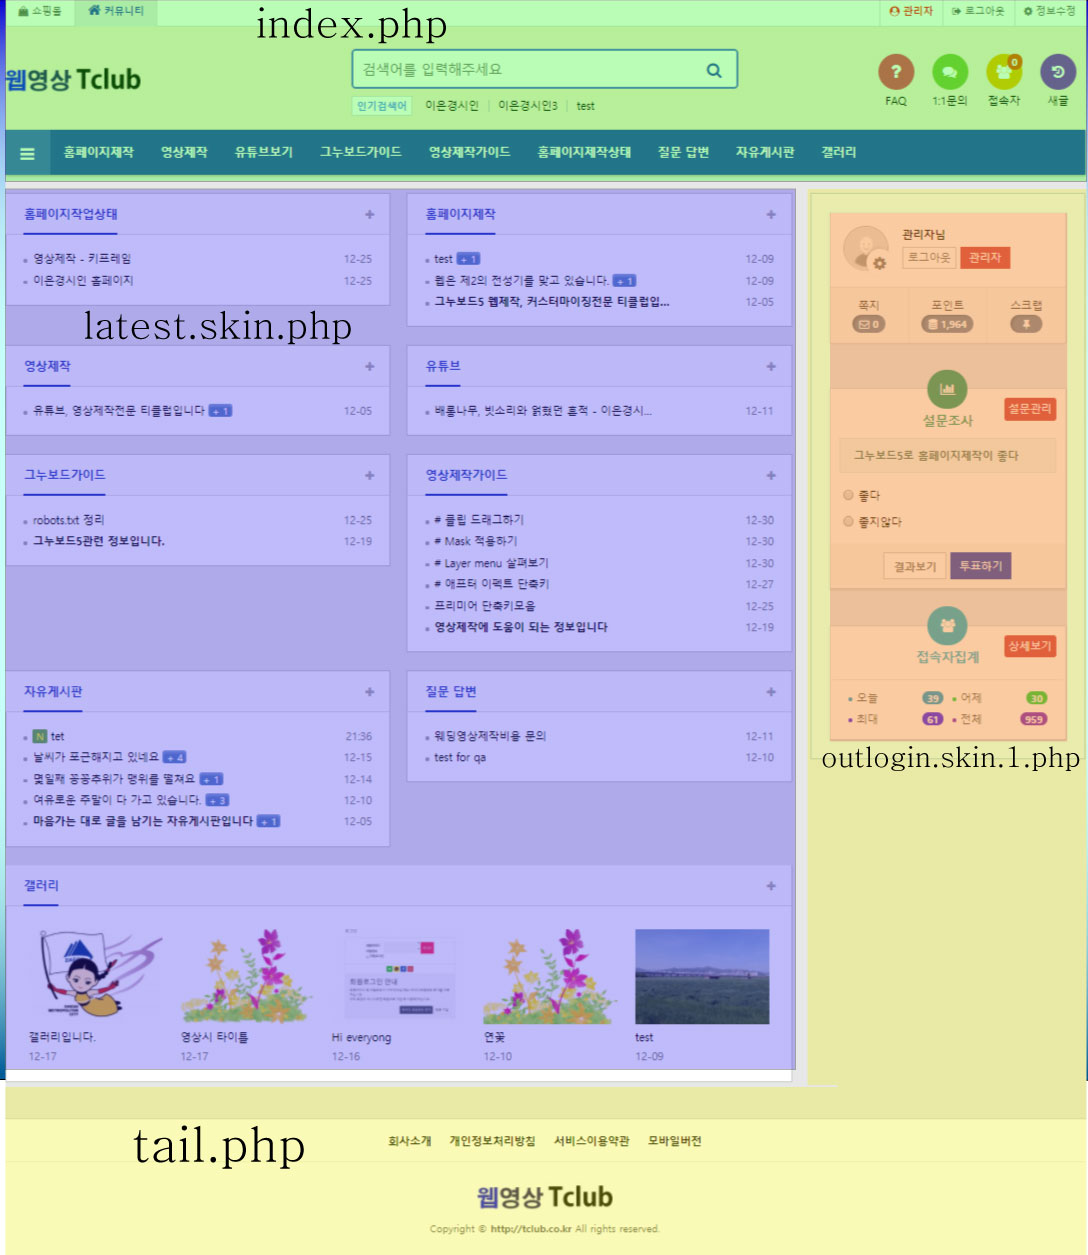Open 영상제작 navigation menu item
The image size is (1088, 1255).
point(184,152)
